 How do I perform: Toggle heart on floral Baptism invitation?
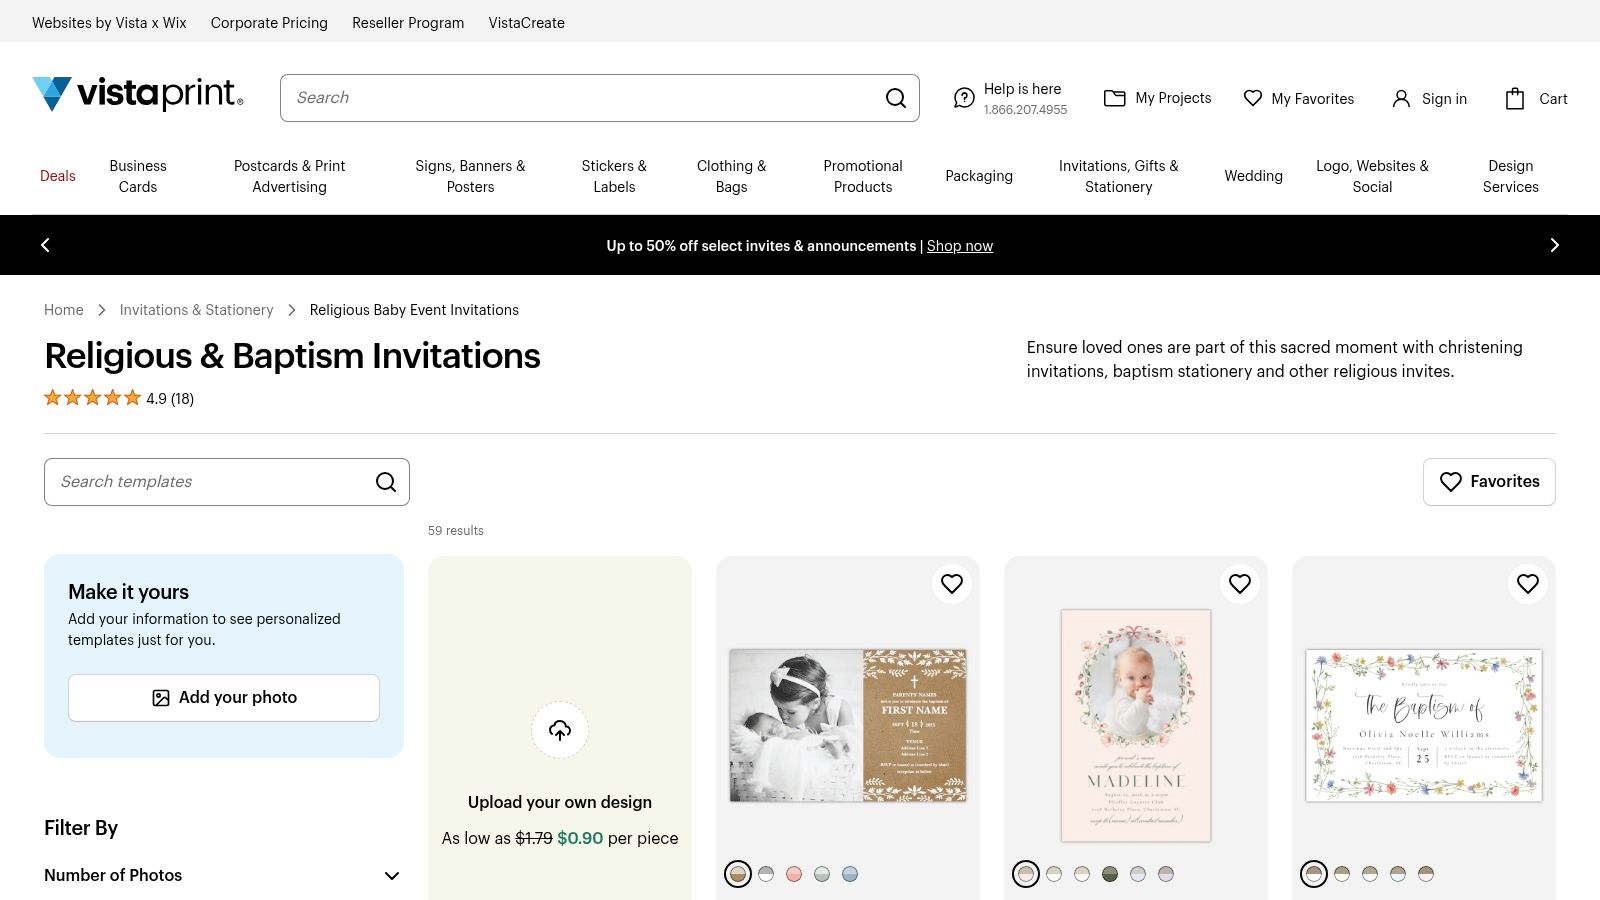pyautogui.click(x=1528, y=584)
